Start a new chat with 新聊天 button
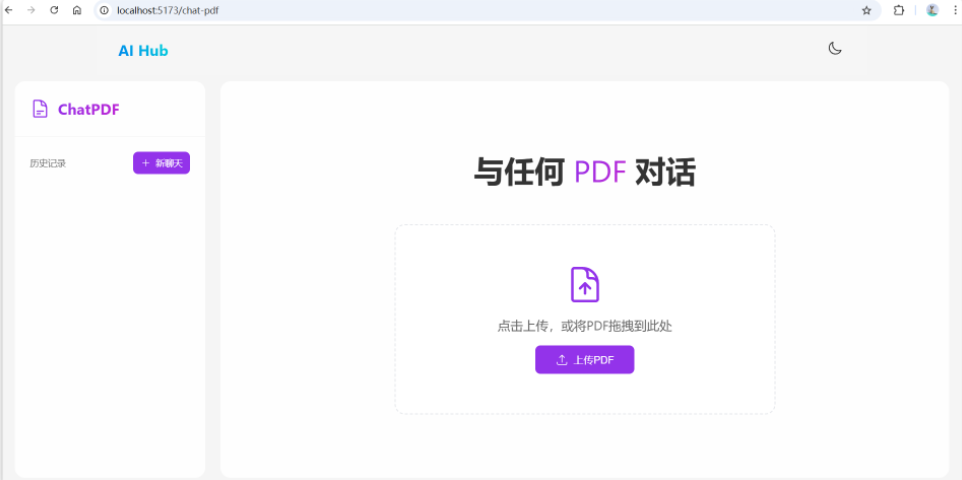 pyautogui.click(x=161, y=163)
